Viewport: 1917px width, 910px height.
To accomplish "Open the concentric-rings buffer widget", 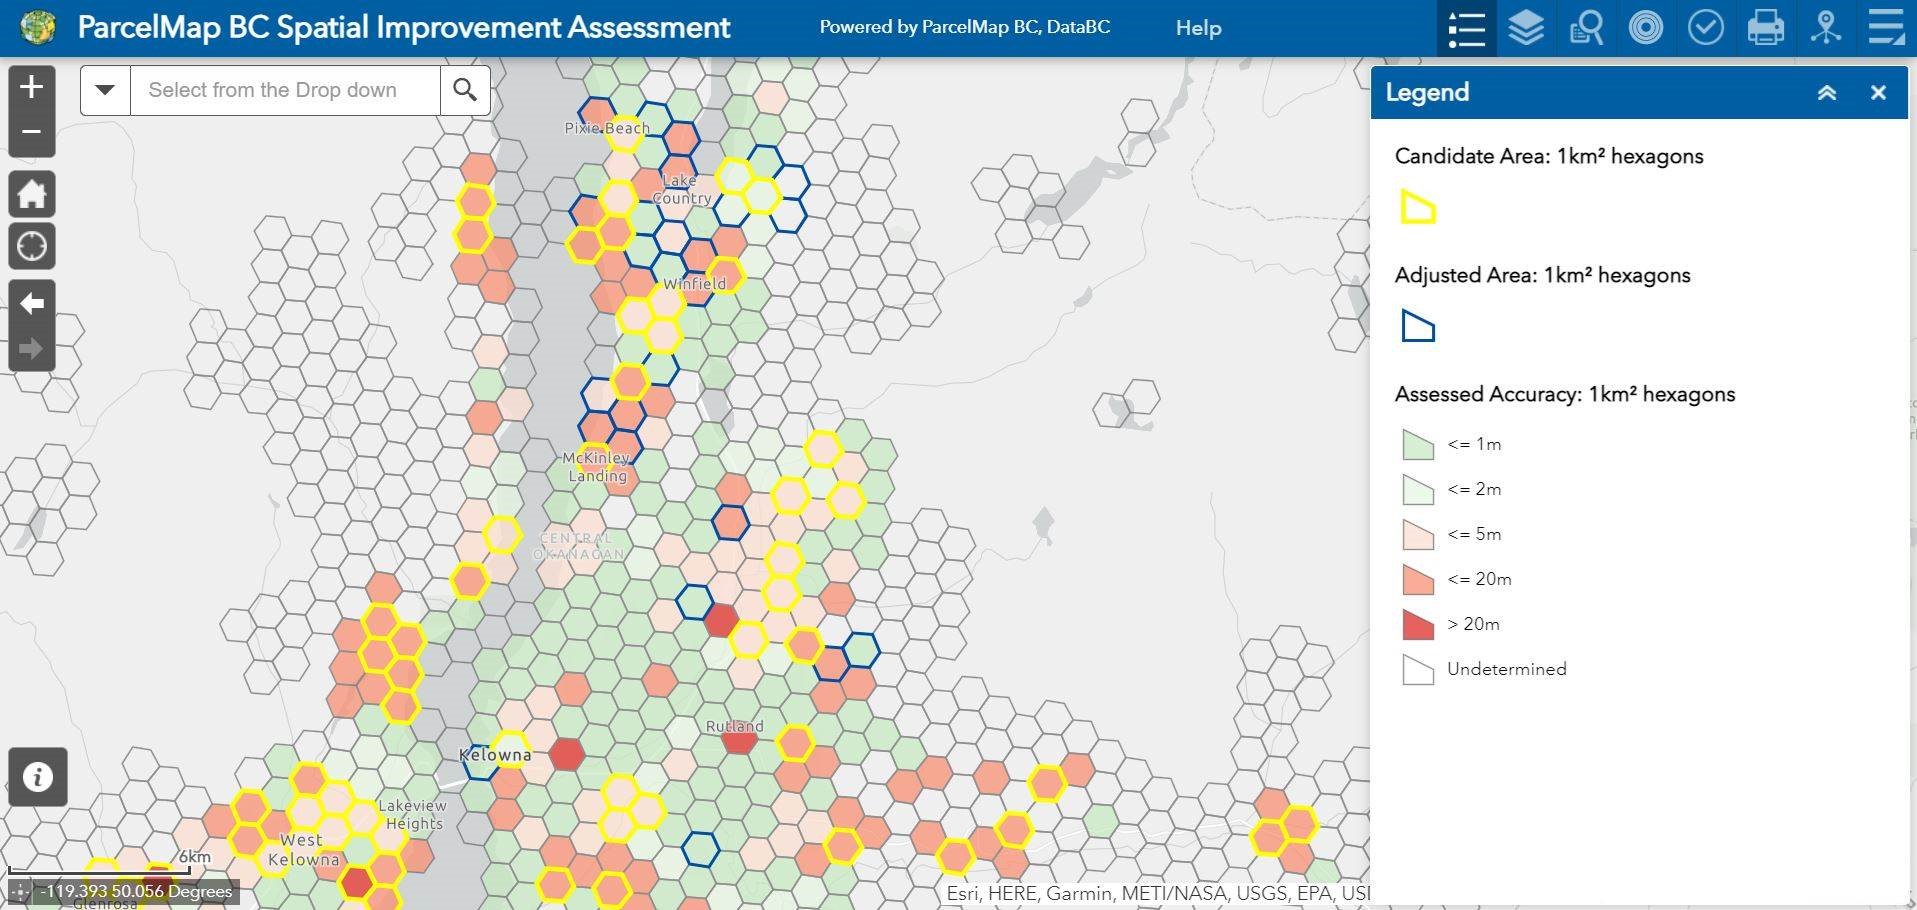I will pos(1646,28).
